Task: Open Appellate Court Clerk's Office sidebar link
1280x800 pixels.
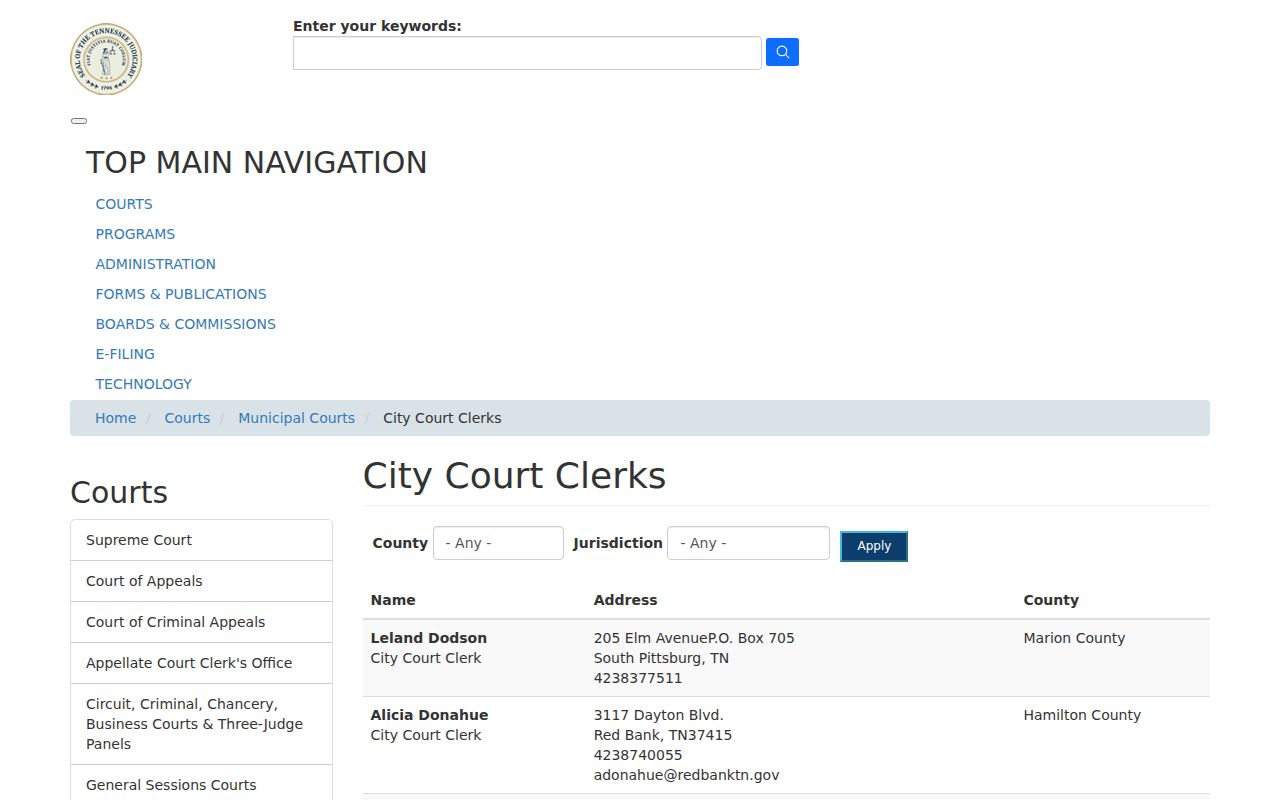Action: [x=201, y=663]
